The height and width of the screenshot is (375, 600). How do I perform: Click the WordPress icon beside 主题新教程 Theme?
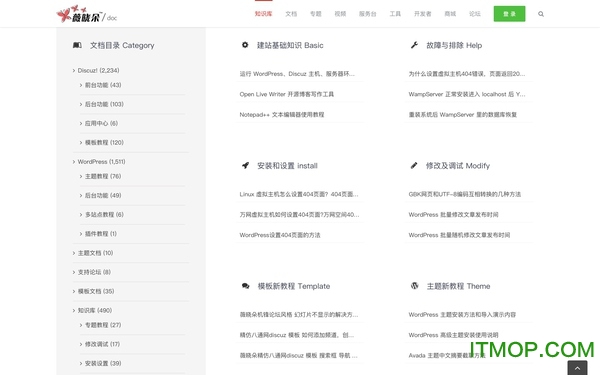pyautogui.click(x=414, y=285)
